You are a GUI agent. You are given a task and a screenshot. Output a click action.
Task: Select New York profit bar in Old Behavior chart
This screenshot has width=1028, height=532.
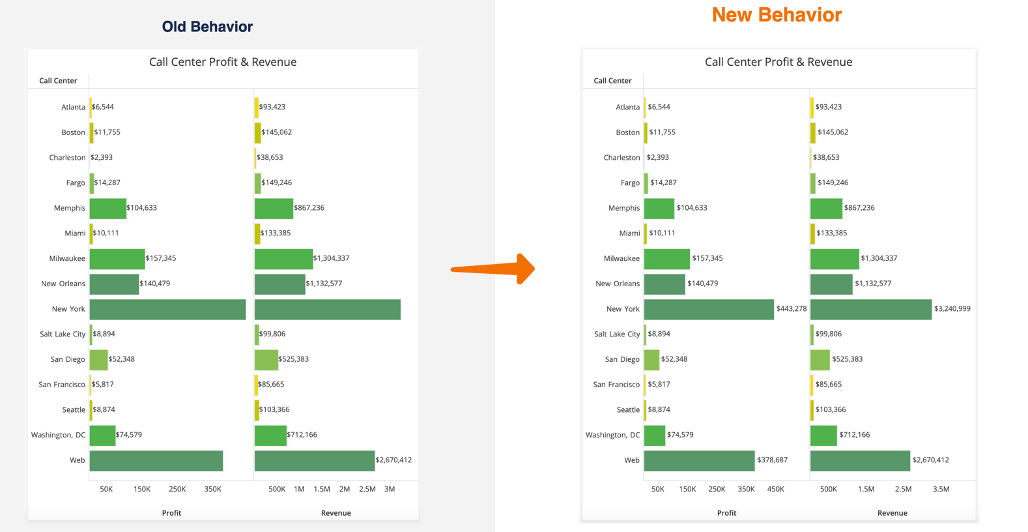167,309
